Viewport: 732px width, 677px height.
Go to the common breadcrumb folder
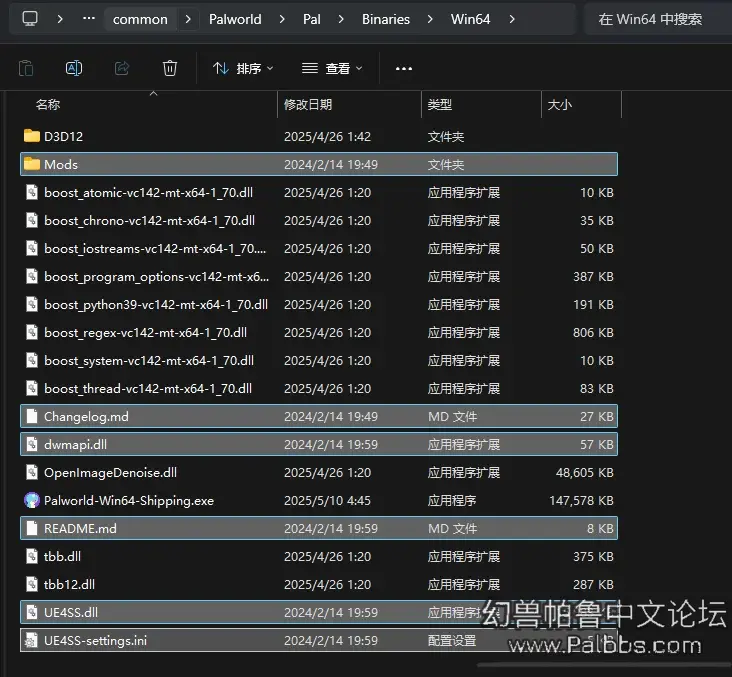click(x=140, y=19)
